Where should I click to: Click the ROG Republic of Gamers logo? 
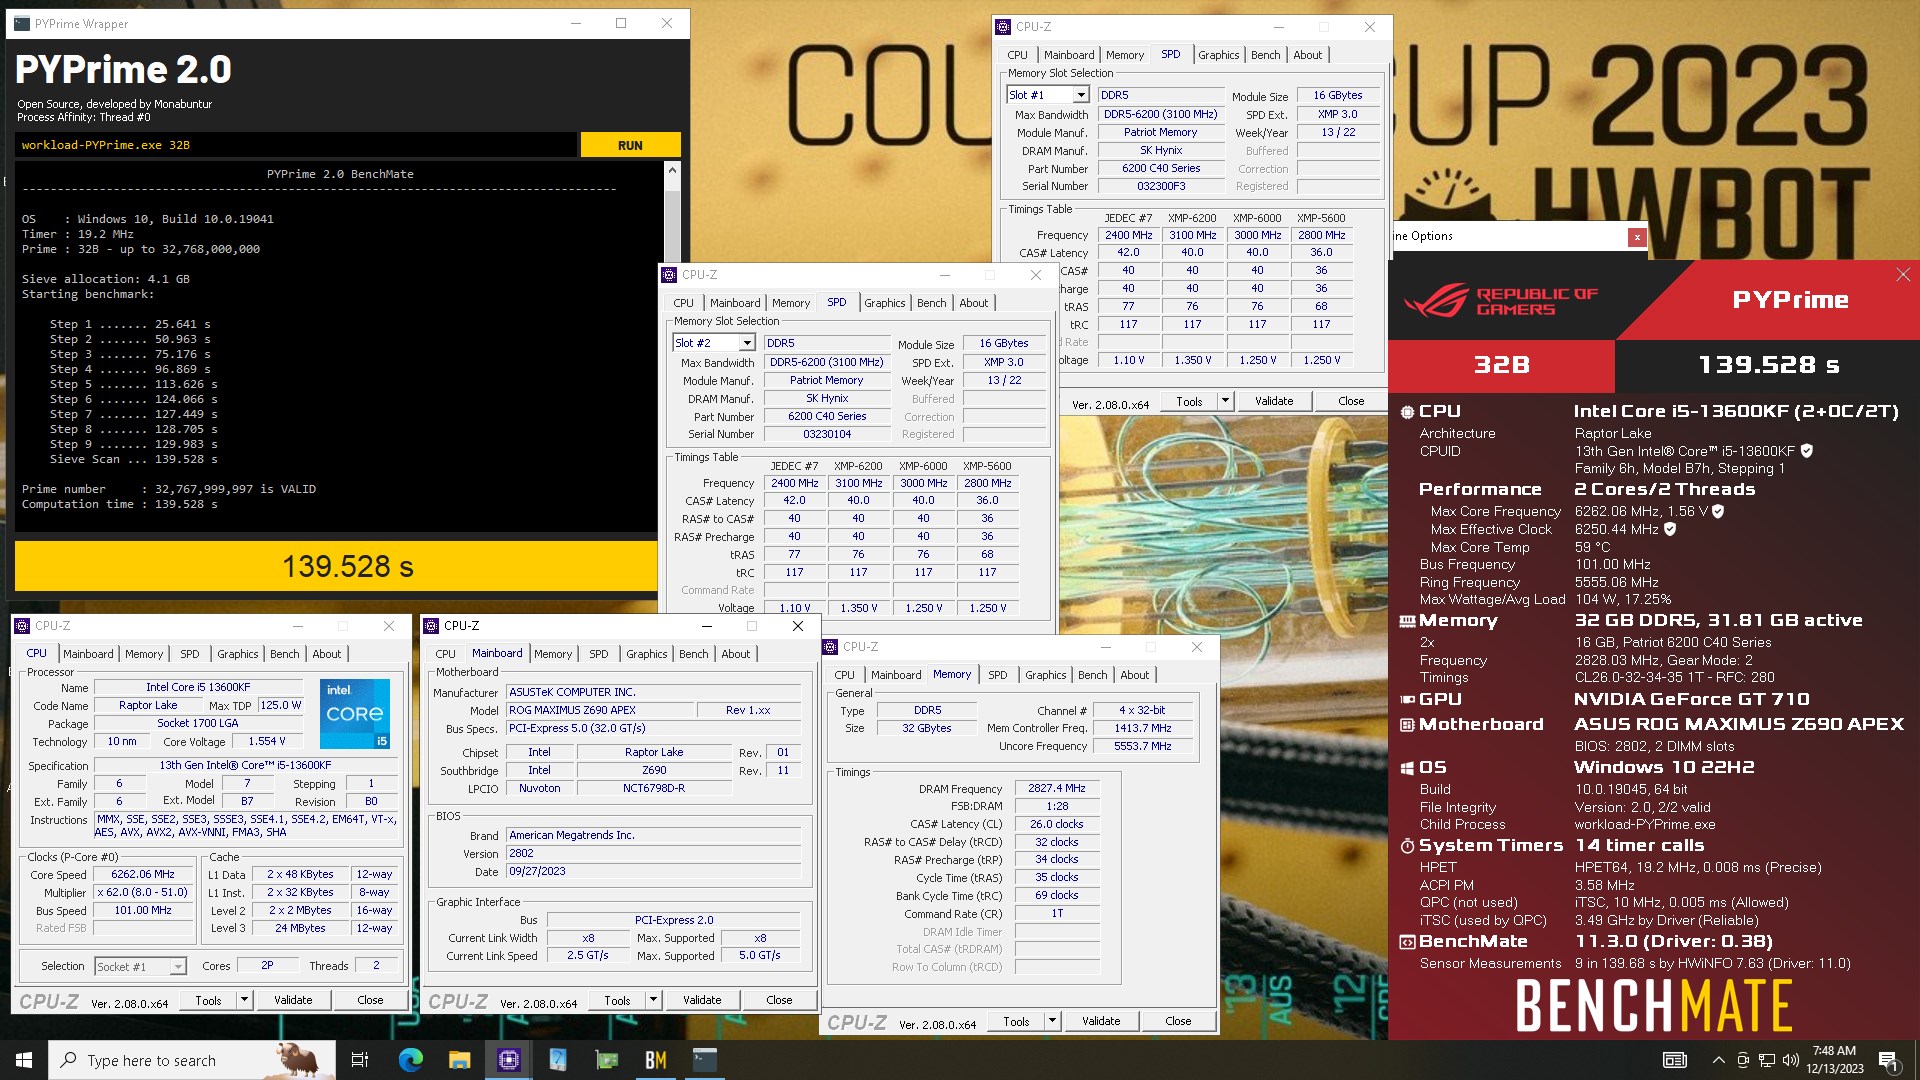[1499, 301]
